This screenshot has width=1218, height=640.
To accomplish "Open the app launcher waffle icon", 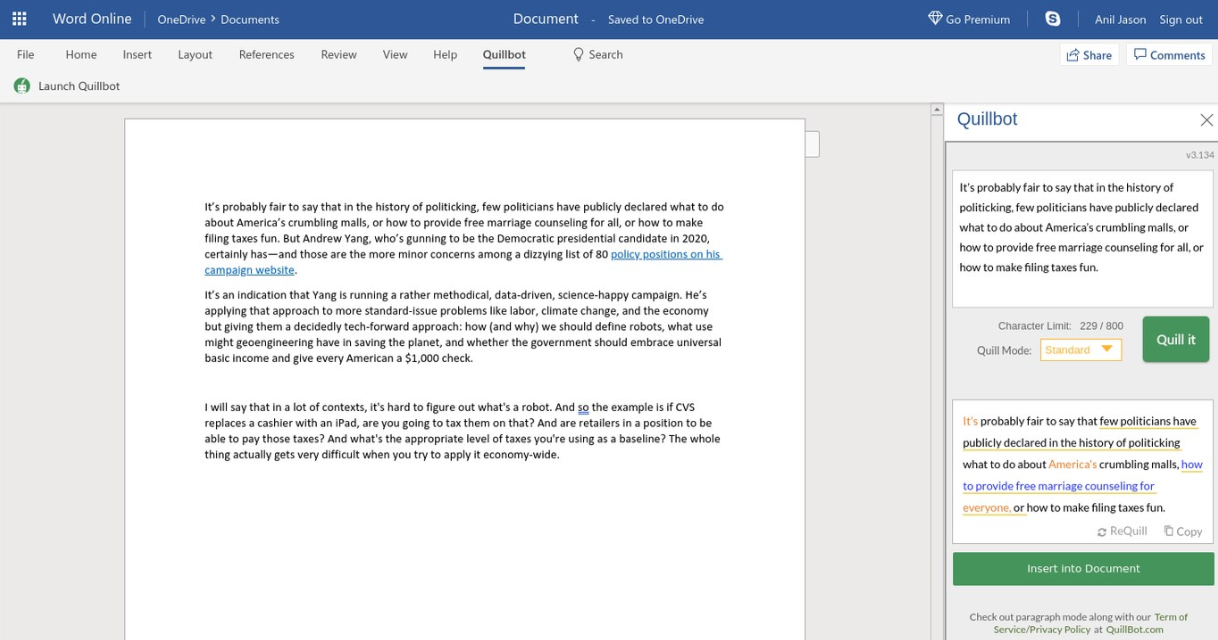I will 19,19.
